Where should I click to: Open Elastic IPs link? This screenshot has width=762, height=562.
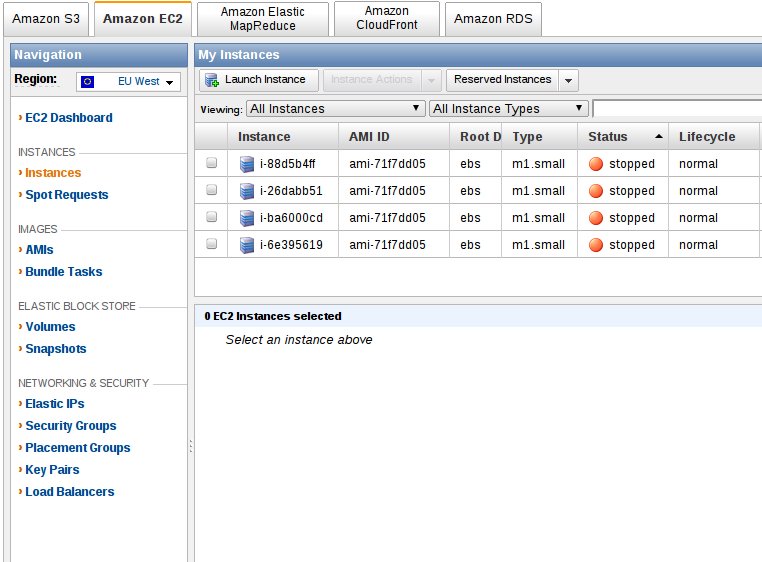pos(54,404)
